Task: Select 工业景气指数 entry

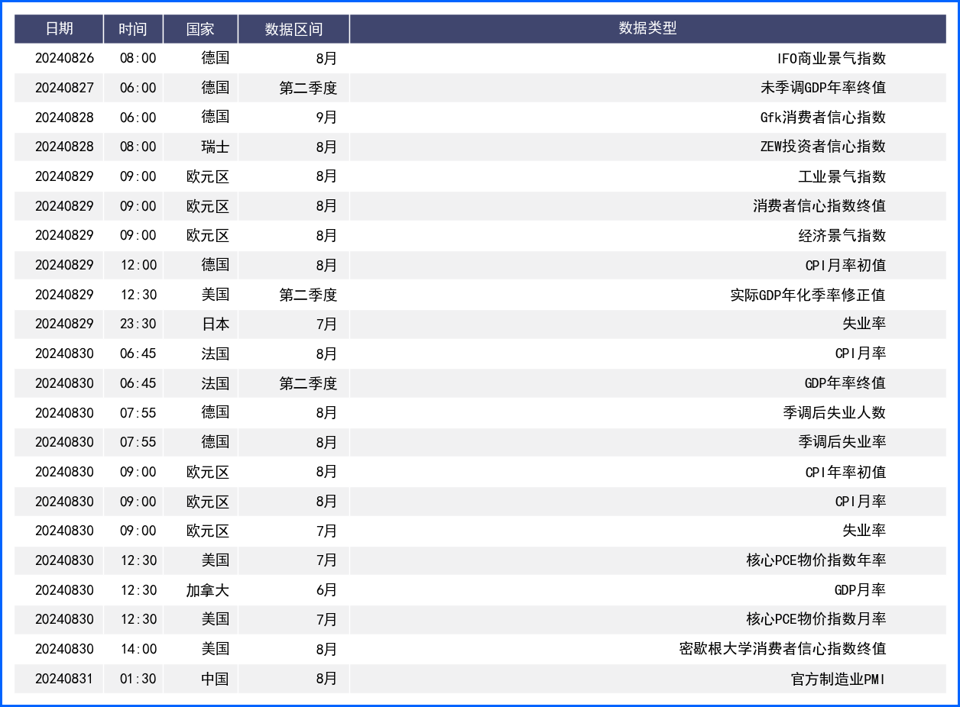Action: coord(842,176)
